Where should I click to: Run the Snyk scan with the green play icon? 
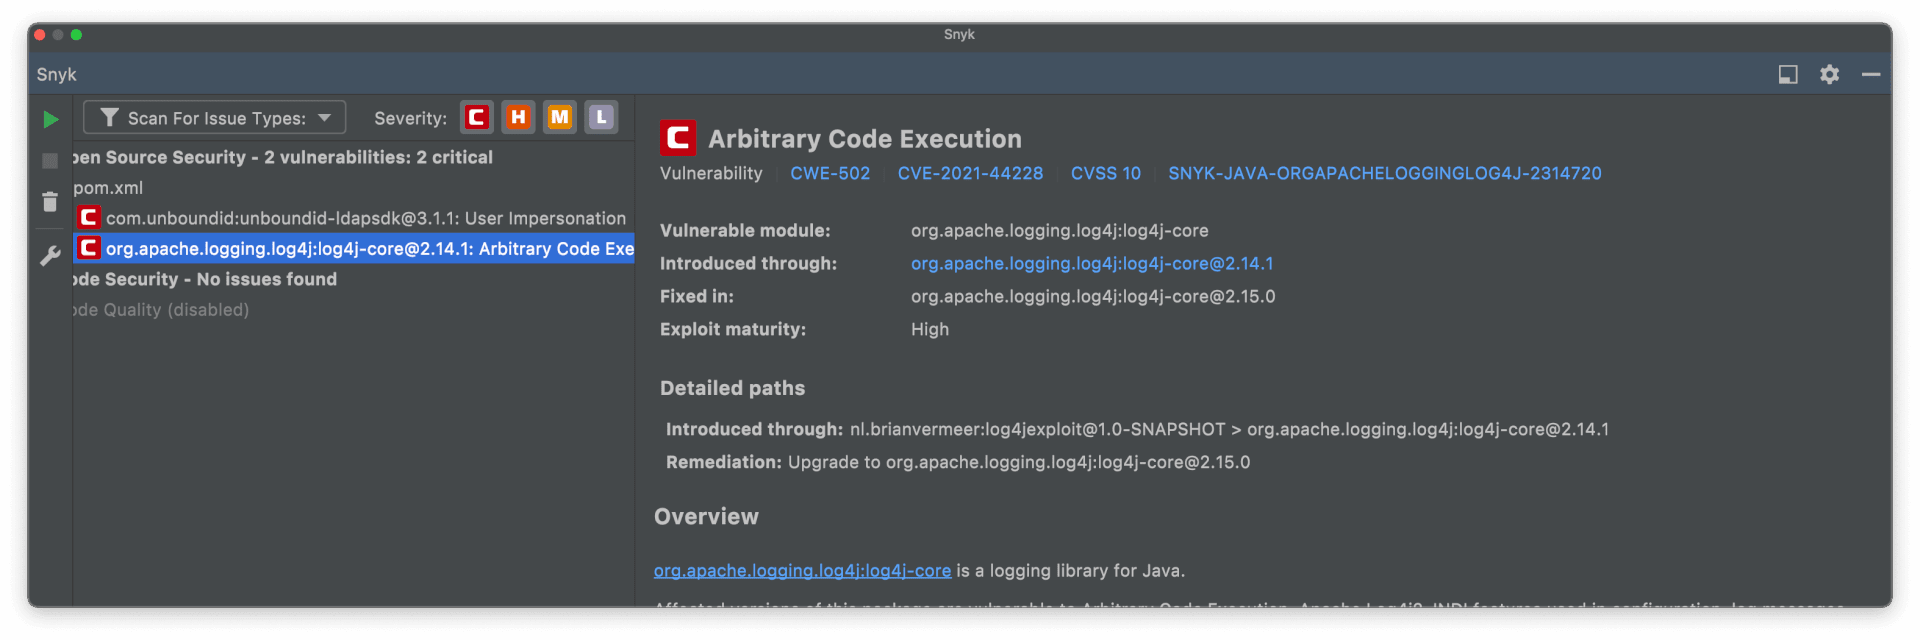tap(50, 120)
